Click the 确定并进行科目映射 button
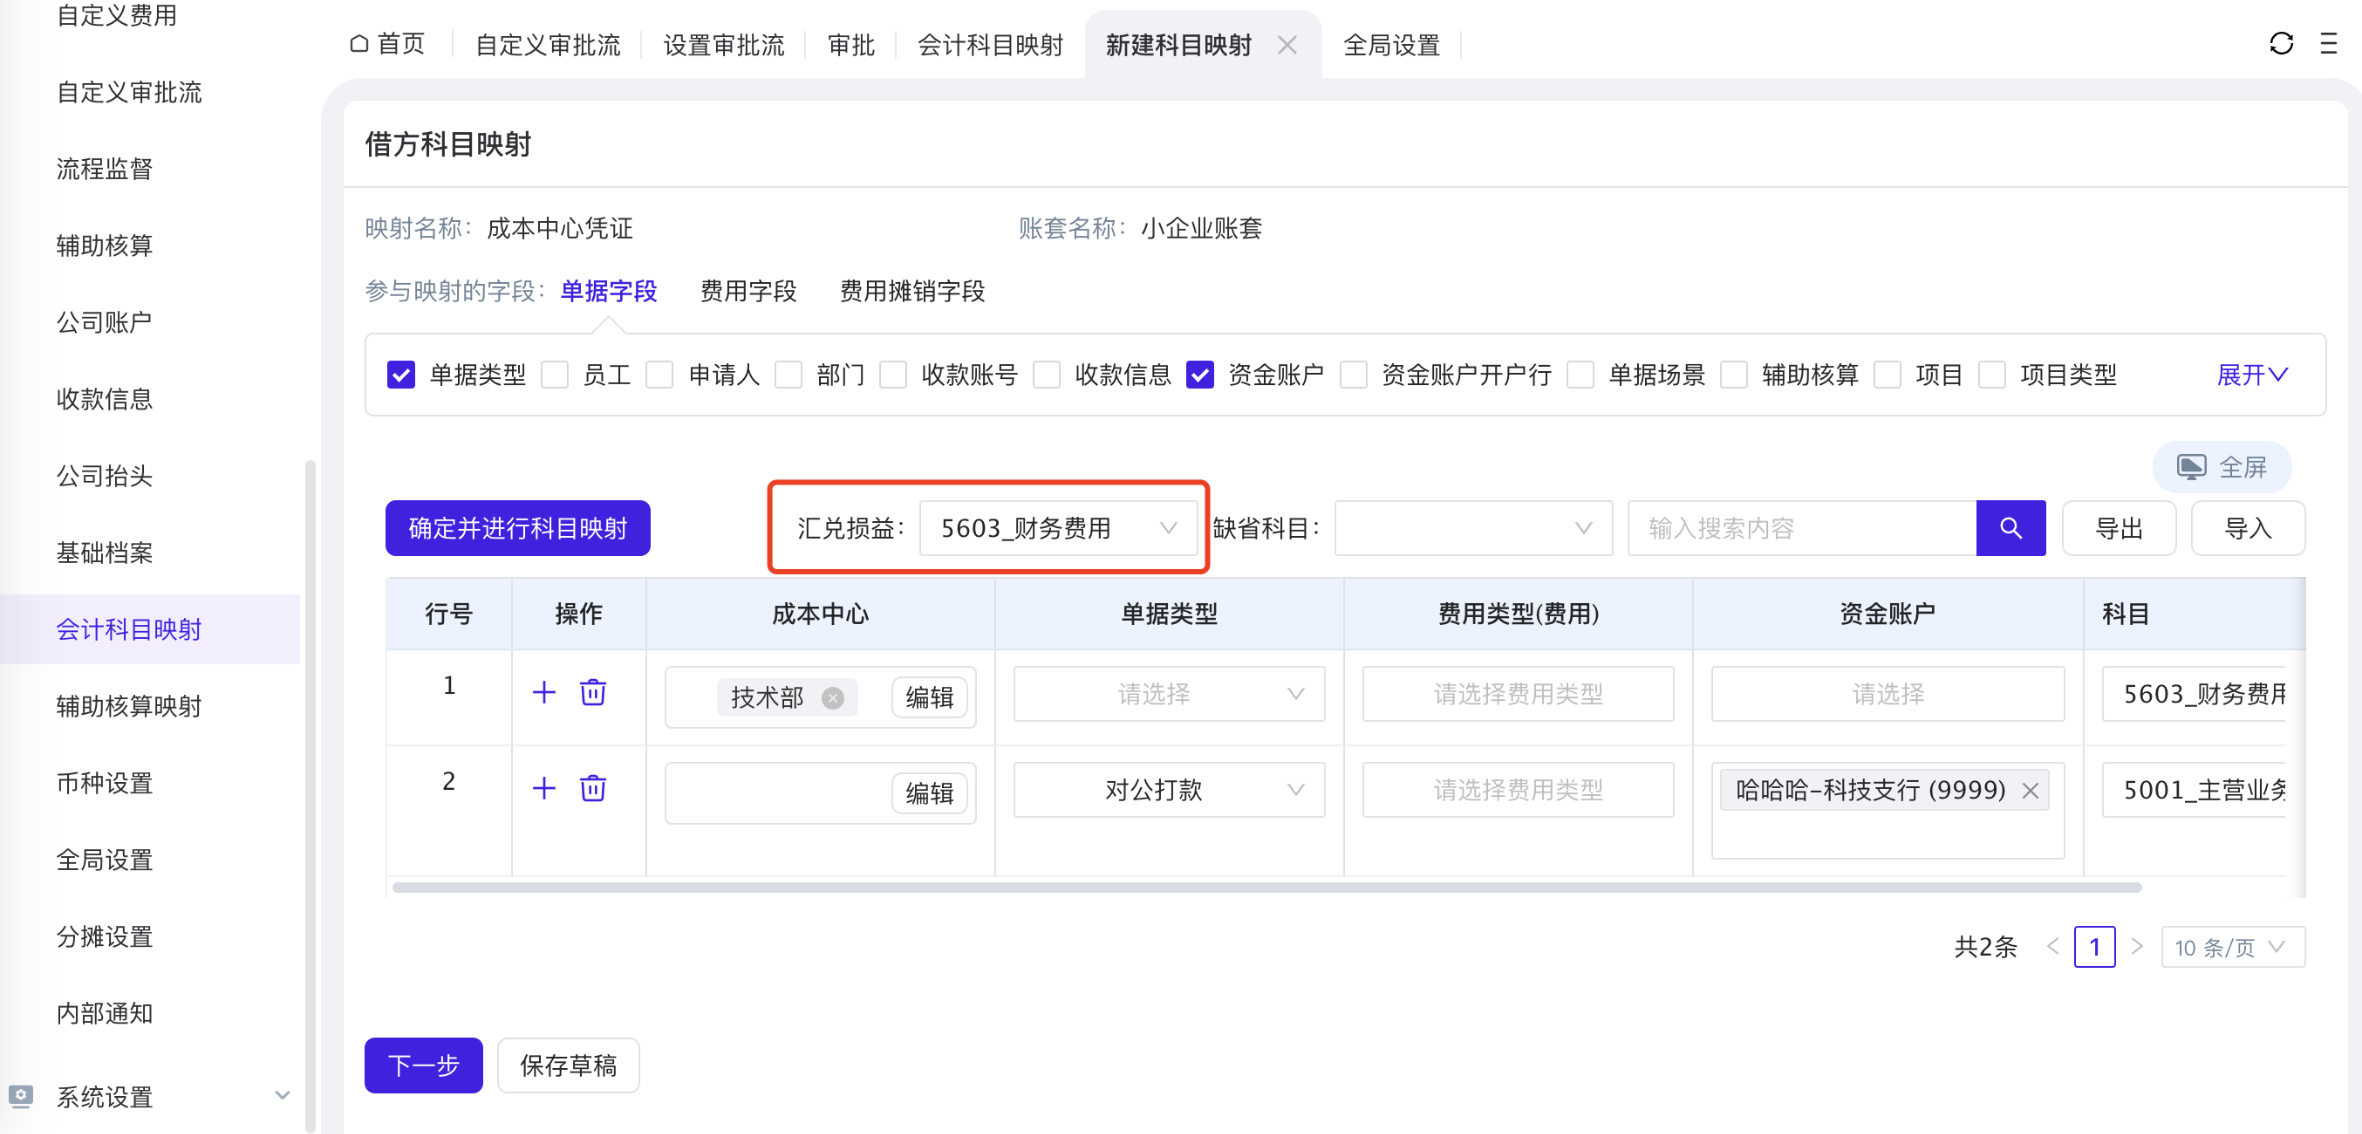 (x=517, y=528)
